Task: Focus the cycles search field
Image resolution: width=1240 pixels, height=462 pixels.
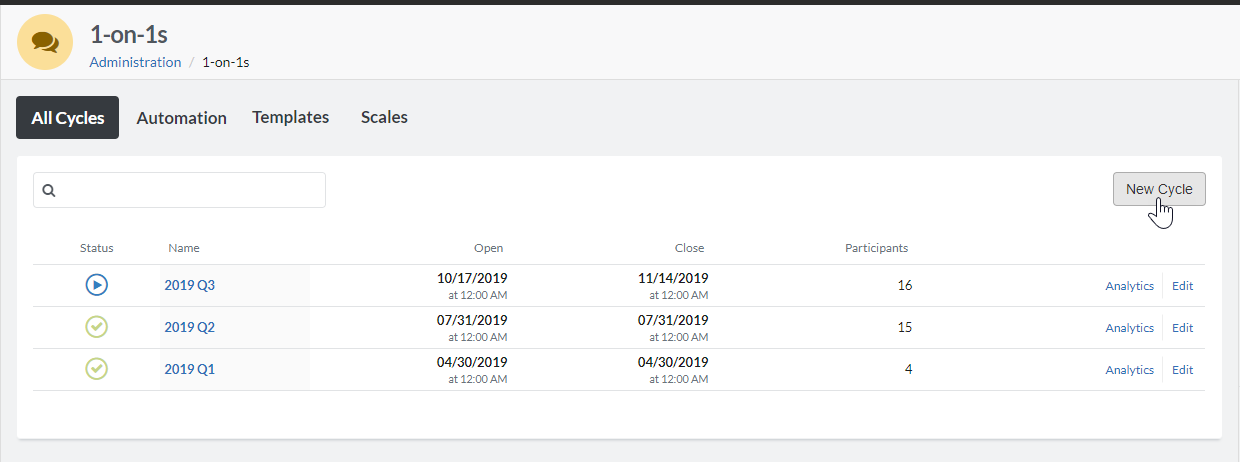Action: pos(179,190)
